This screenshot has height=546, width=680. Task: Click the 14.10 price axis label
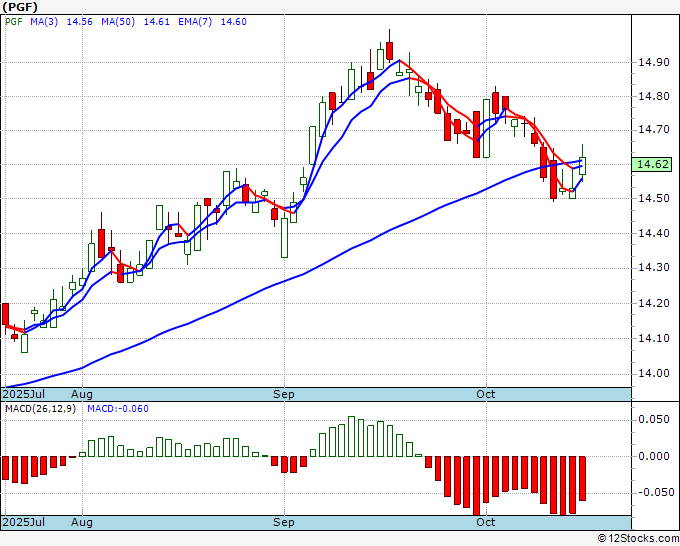click(654, 338)
